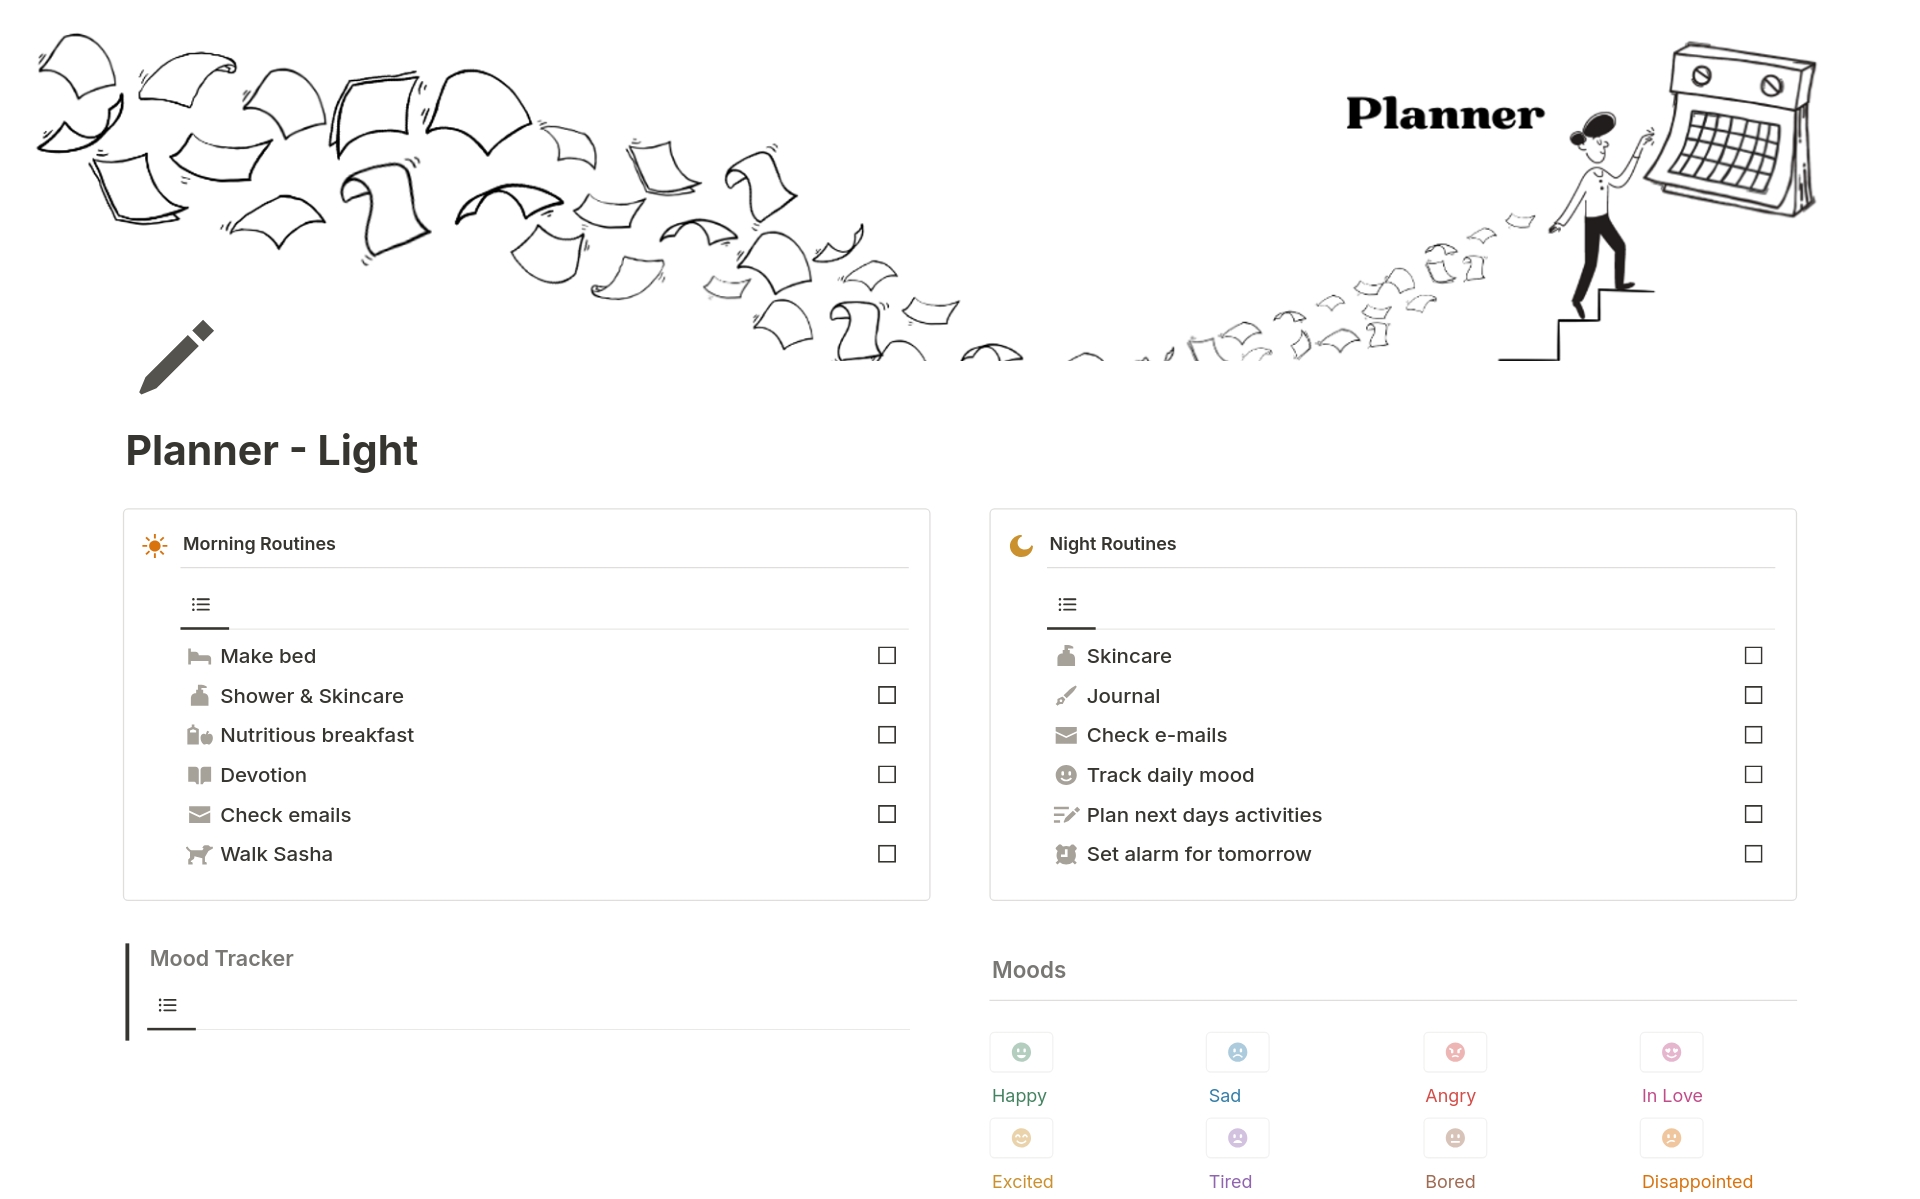Tick the Journal checkbox

tap(1753, 695)
